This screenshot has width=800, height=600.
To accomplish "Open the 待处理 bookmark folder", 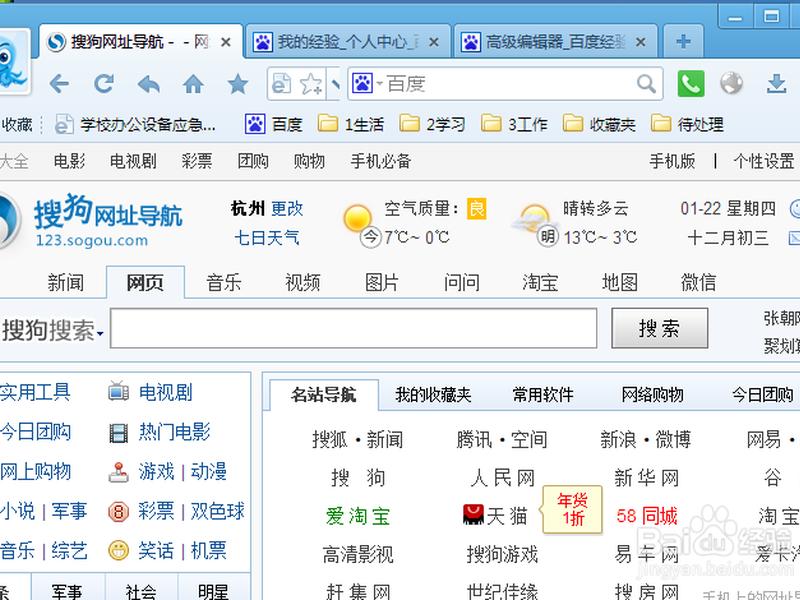I will tap(687, 124).
